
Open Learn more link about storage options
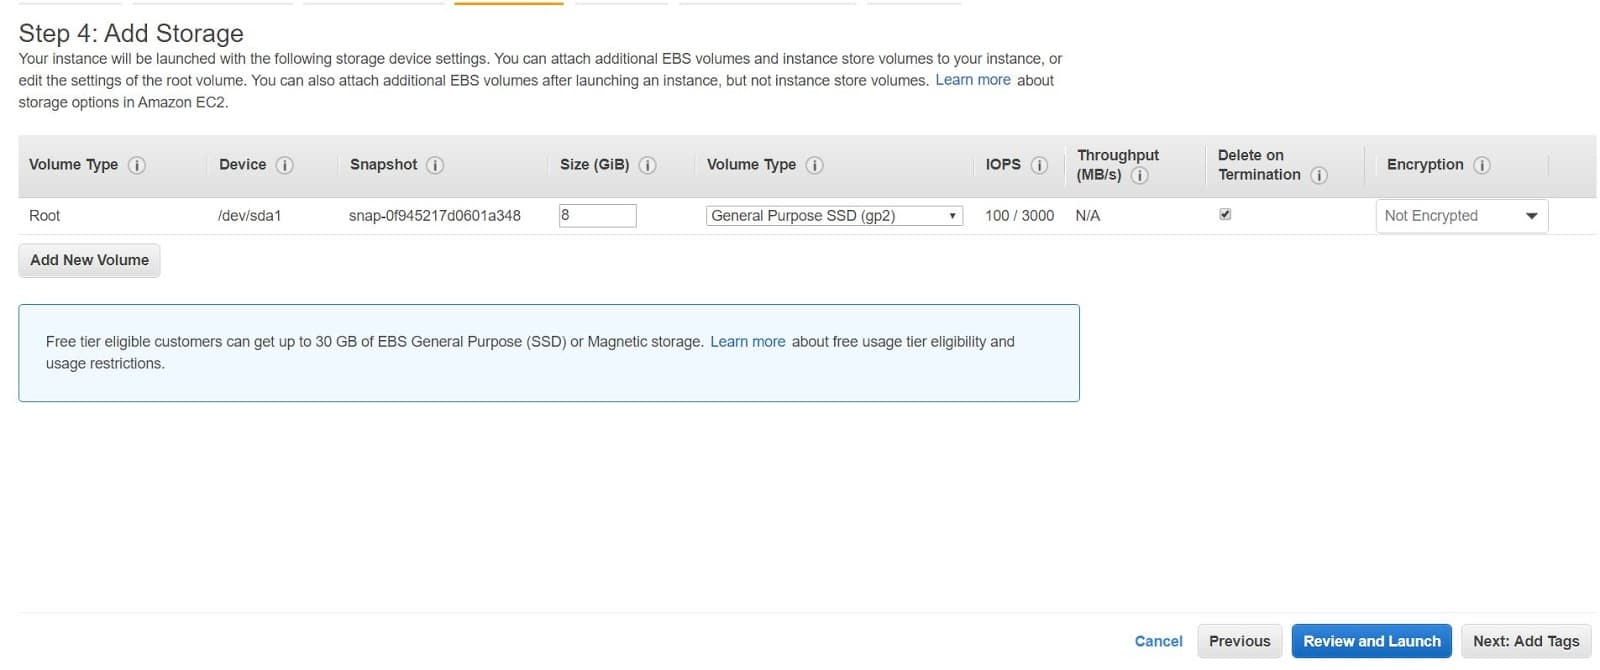tap(973, 80)
